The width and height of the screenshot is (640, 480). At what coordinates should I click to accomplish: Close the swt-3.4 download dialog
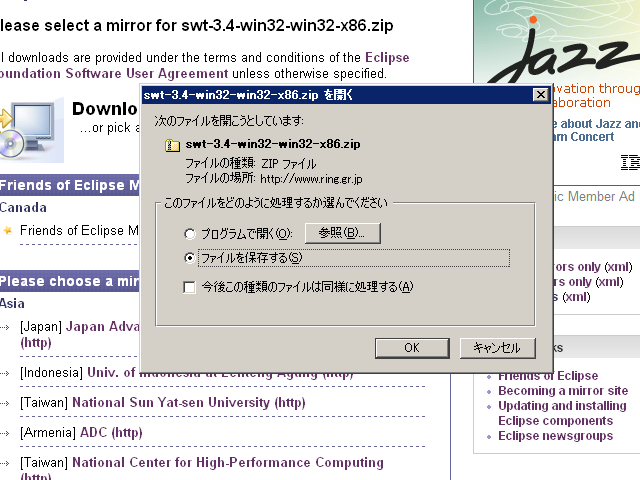(x=540, y=95)
